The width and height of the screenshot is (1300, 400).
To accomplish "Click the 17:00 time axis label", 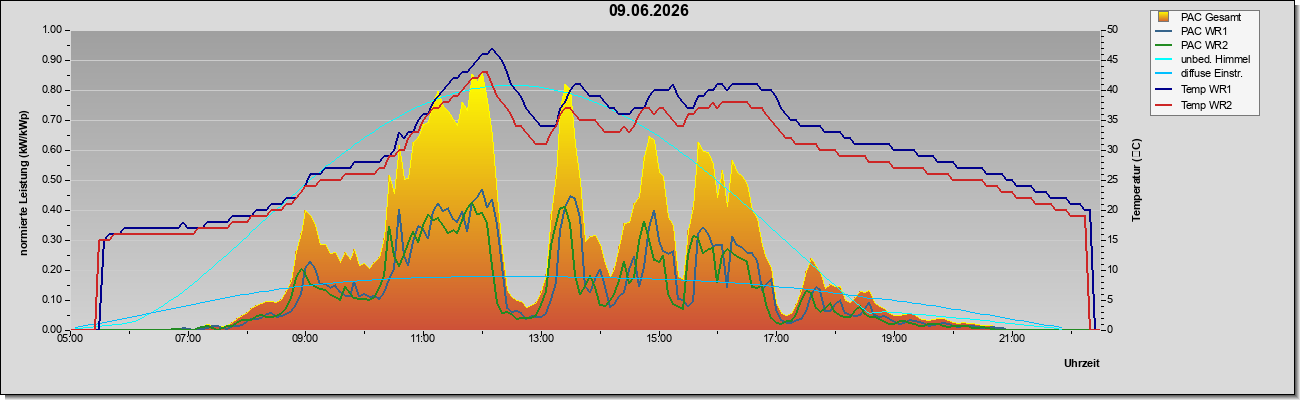I will coord(776,339).
